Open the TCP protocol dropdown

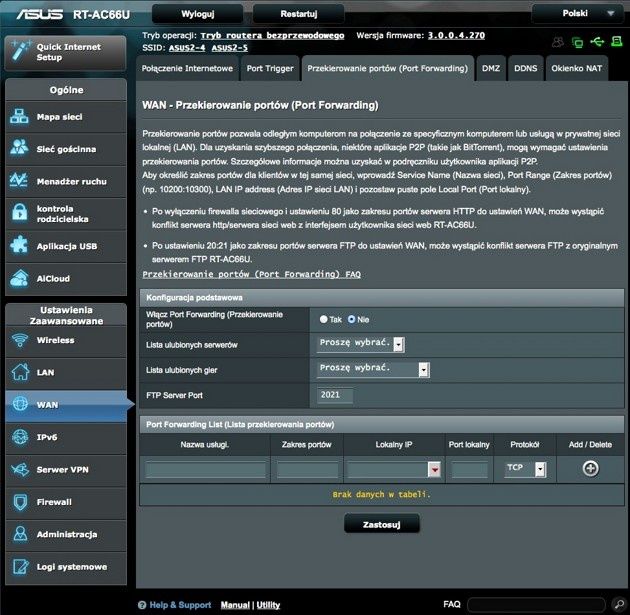point(524,468)
